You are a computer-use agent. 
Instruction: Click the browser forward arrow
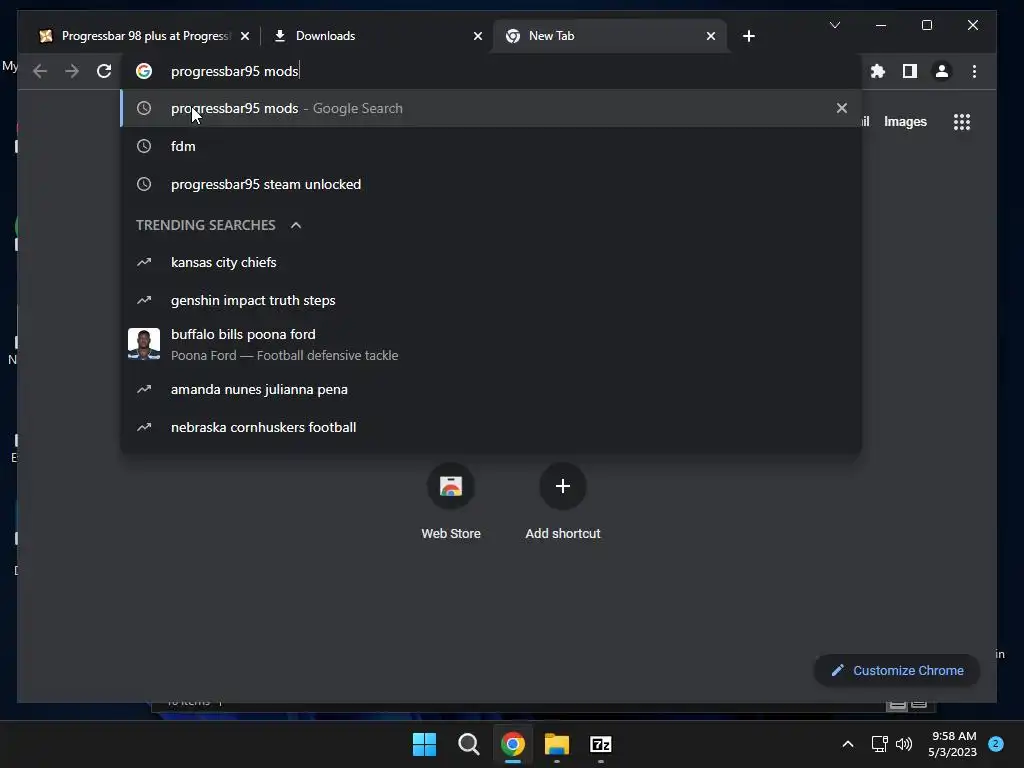(x=72, y=71)
